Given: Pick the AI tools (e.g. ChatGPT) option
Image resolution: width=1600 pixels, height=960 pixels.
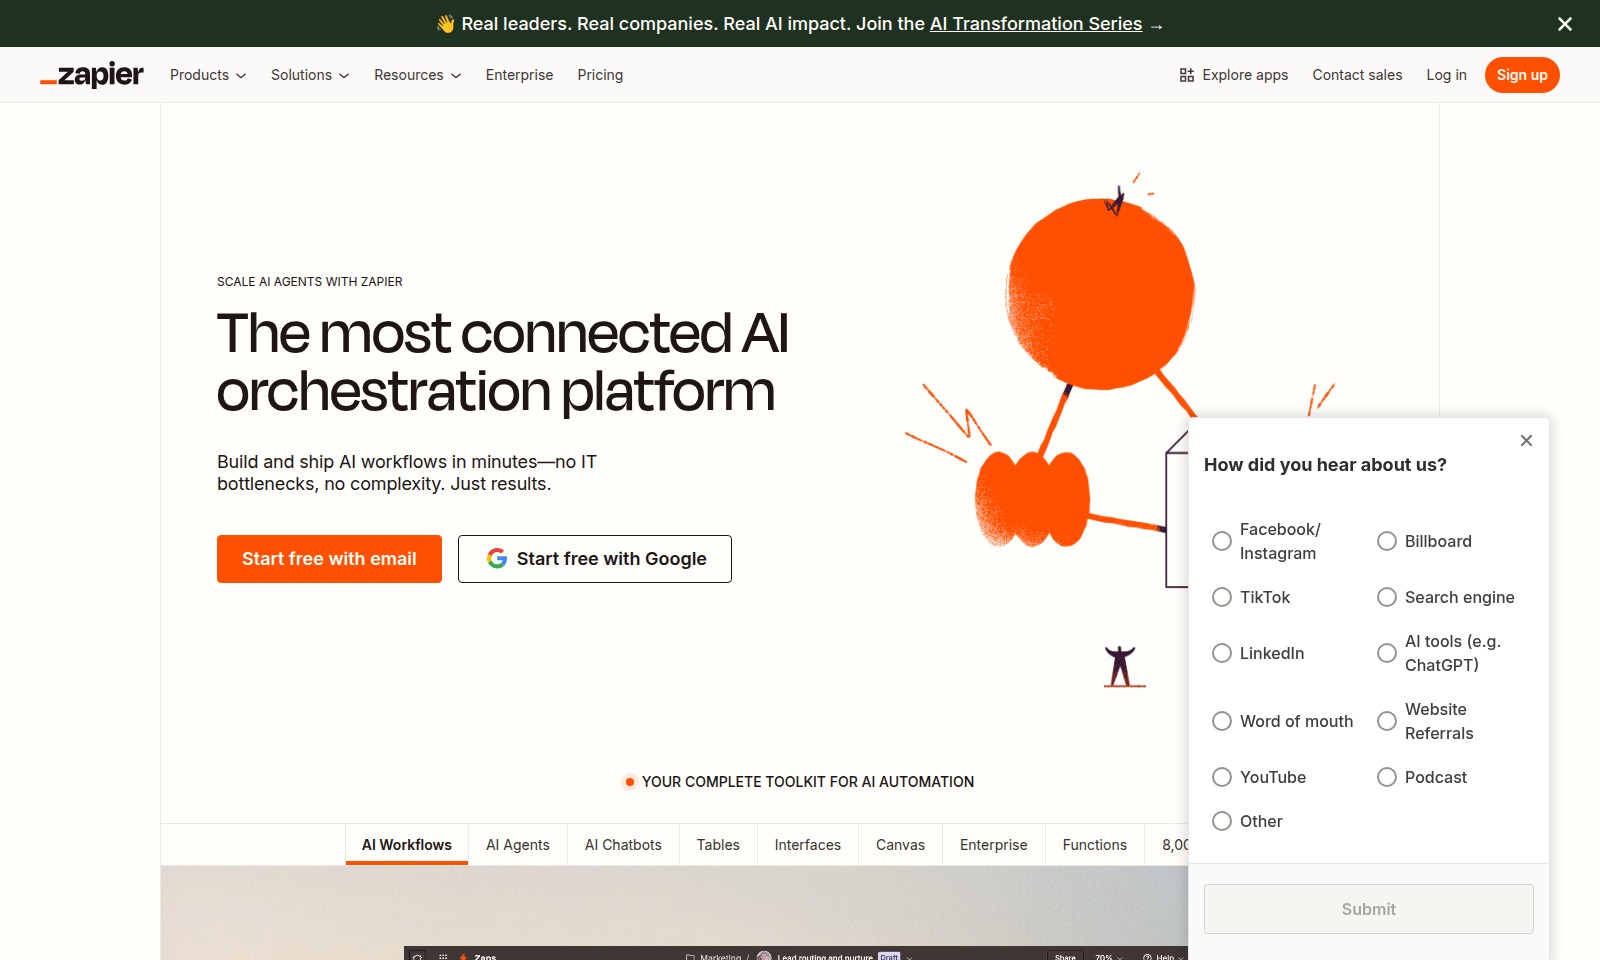Looking at the screenshot, I should (1387, 653).
